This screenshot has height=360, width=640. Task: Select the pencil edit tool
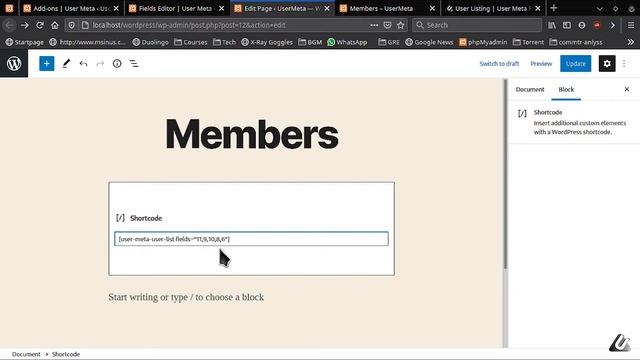[x=66, y=64]
